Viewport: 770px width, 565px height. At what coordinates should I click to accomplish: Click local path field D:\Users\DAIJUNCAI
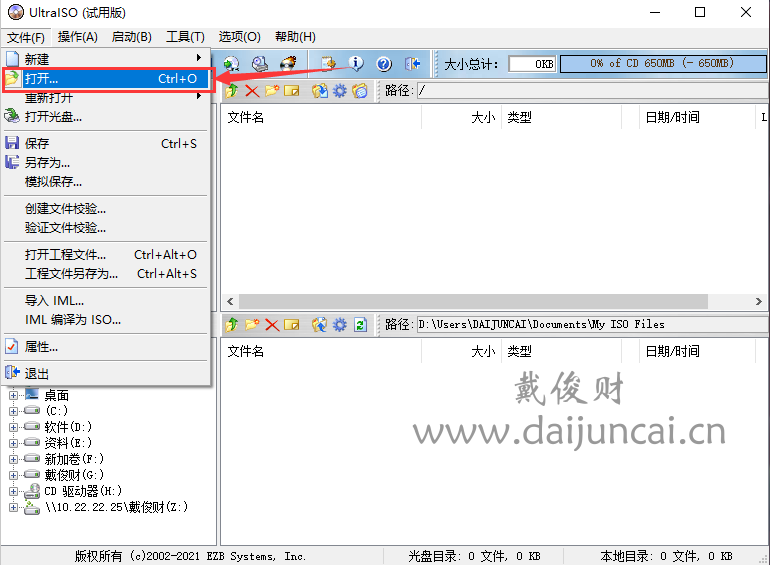[x=592, y=324]
